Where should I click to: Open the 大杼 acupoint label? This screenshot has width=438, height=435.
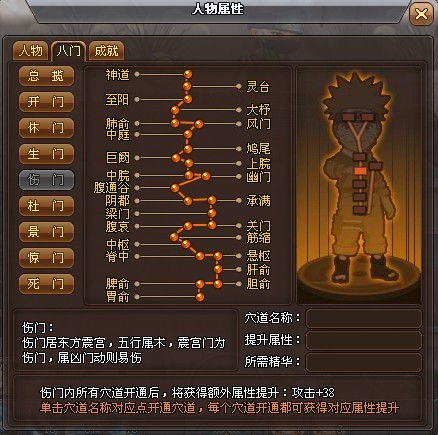258,110
